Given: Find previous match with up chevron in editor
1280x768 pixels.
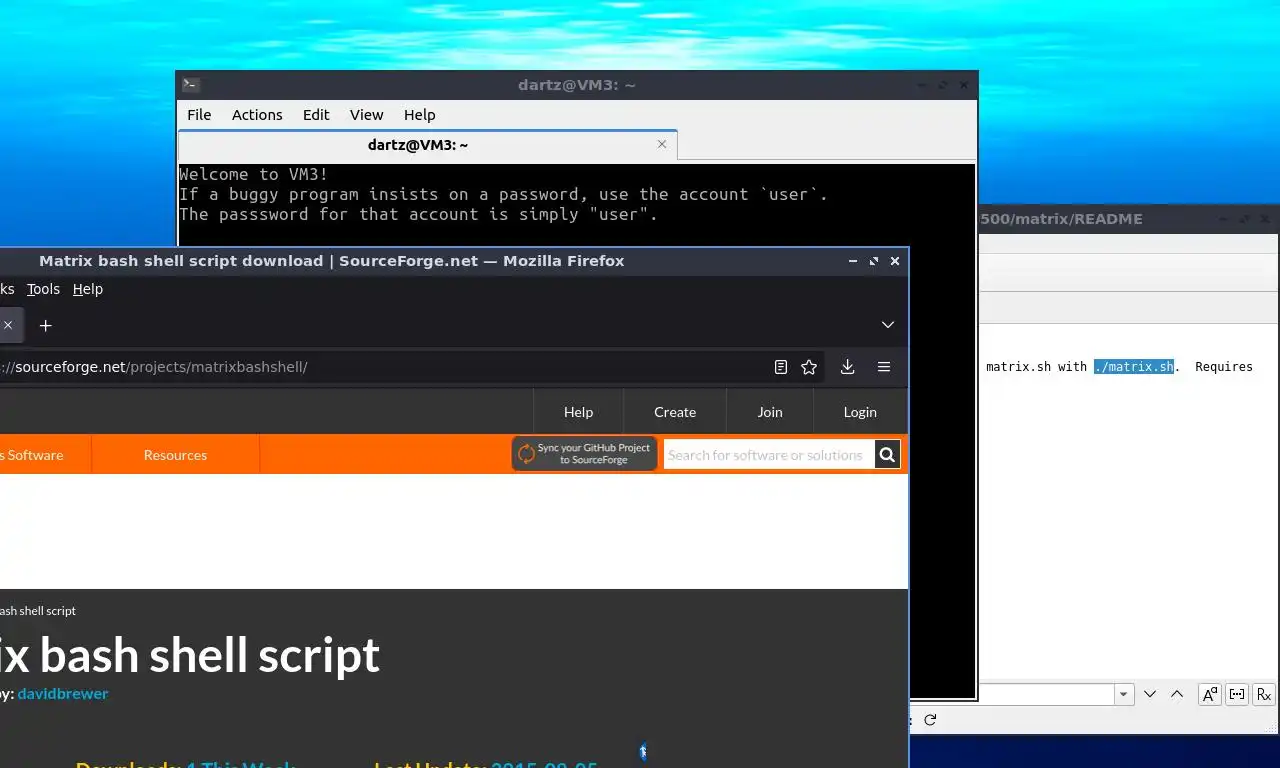Looking at the screenshot, I should 1176,694.
